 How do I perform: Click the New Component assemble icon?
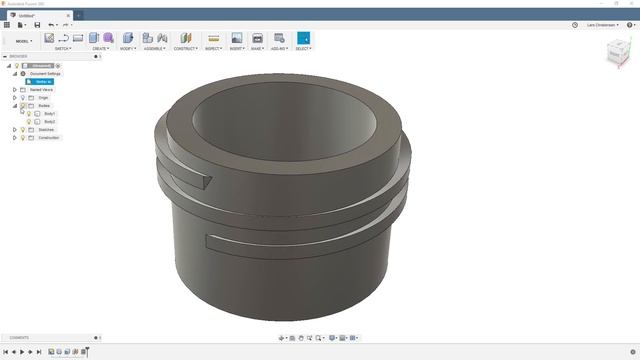(147, 38)
